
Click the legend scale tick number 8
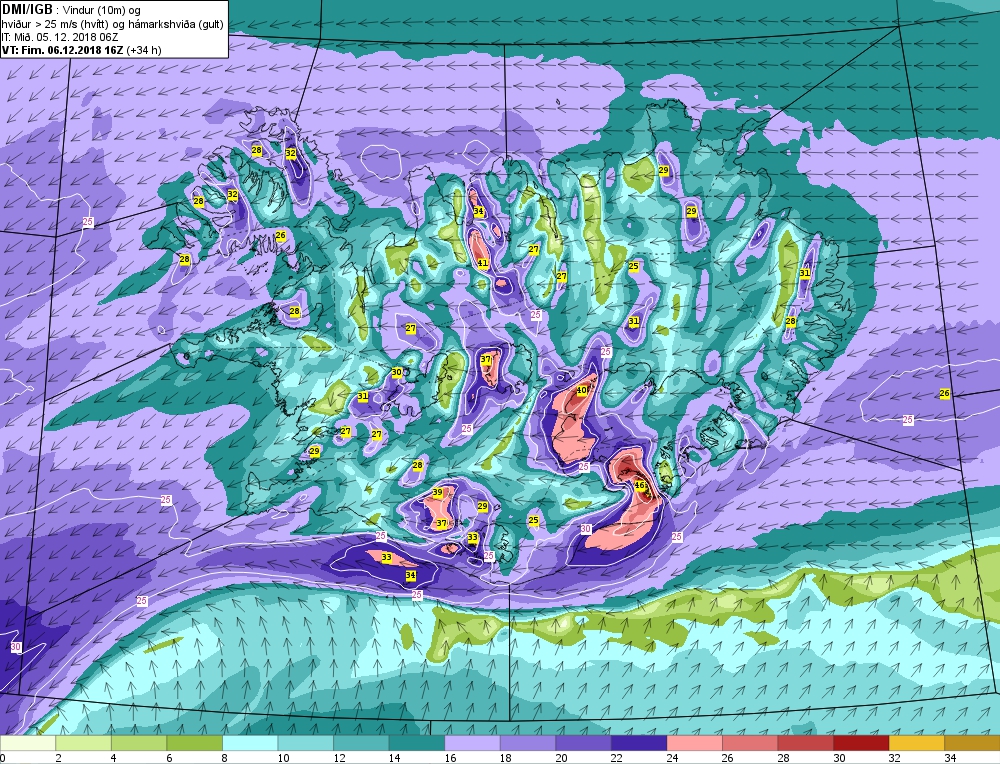coord(226,758)
